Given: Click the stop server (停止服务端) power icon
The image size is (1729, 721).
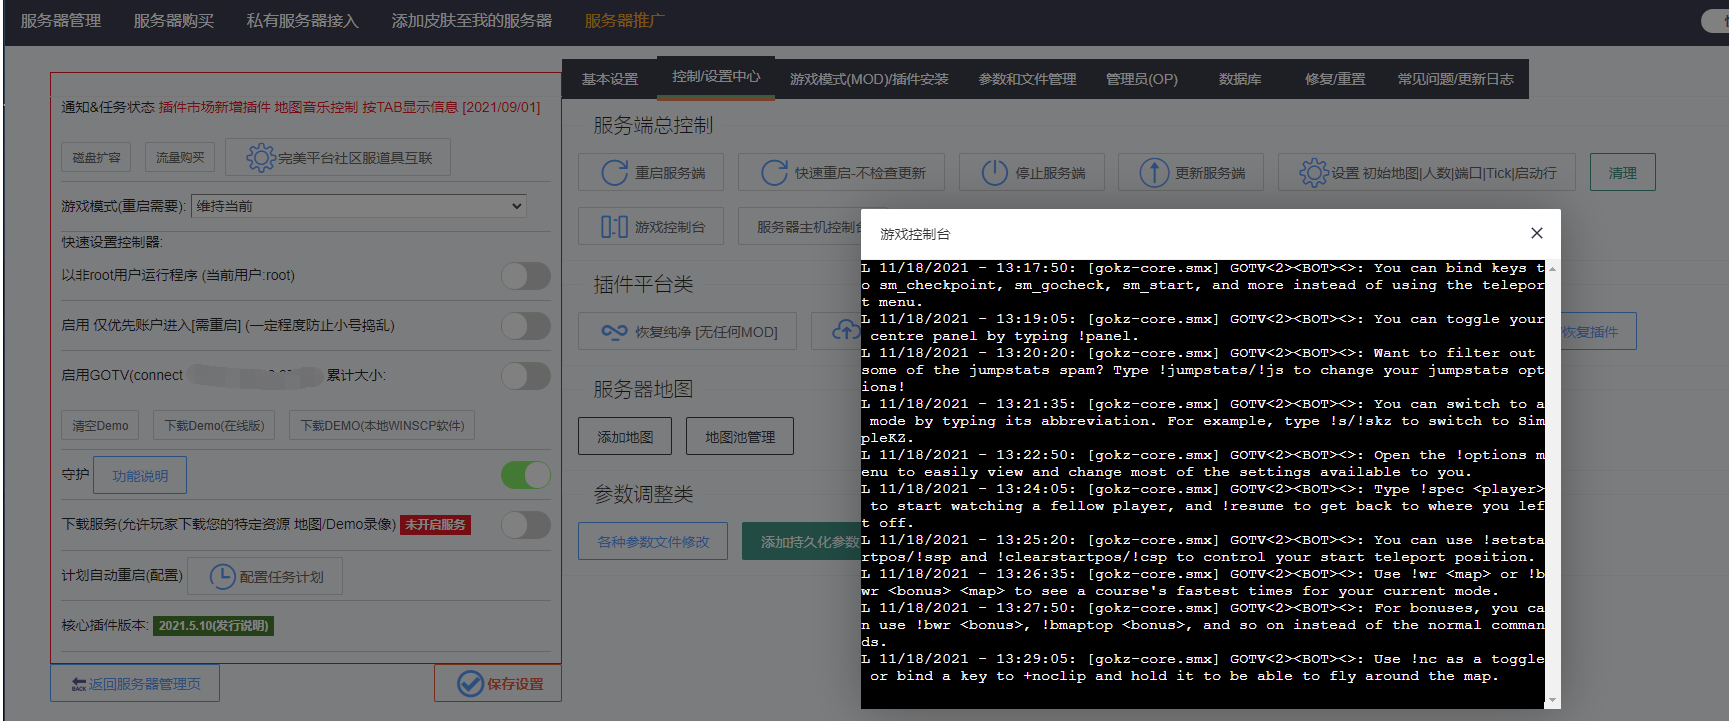Looking at the screenshot, I should point(994,173).
